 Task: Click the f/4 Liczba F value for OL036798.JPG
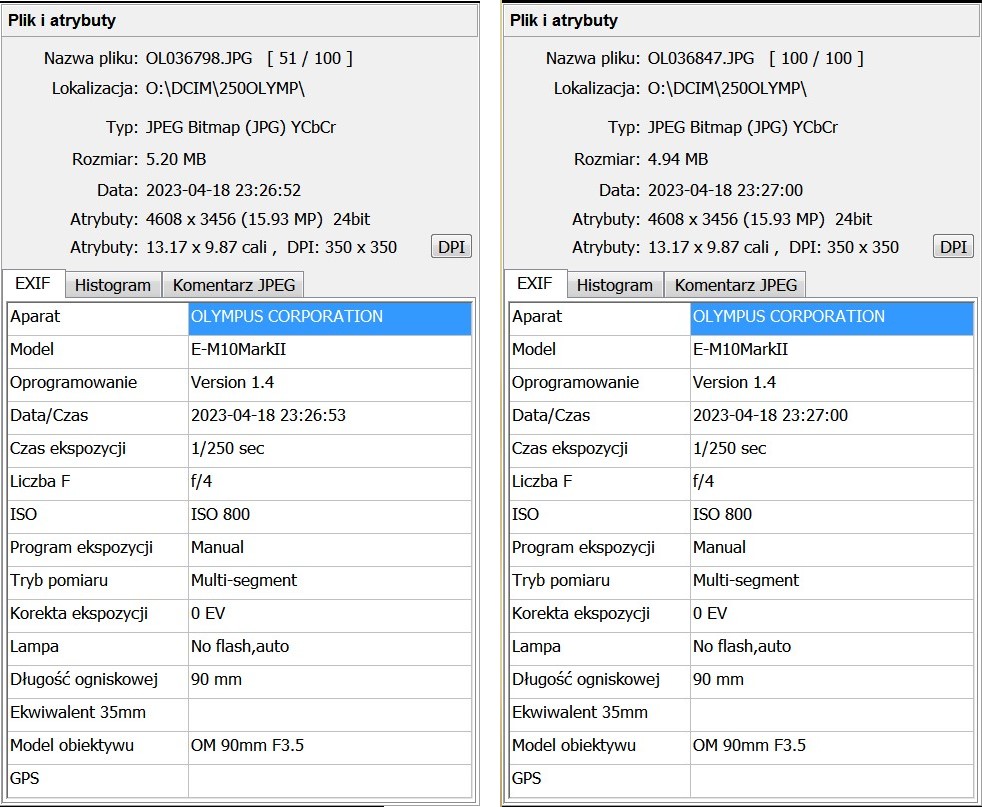point(202,482)
